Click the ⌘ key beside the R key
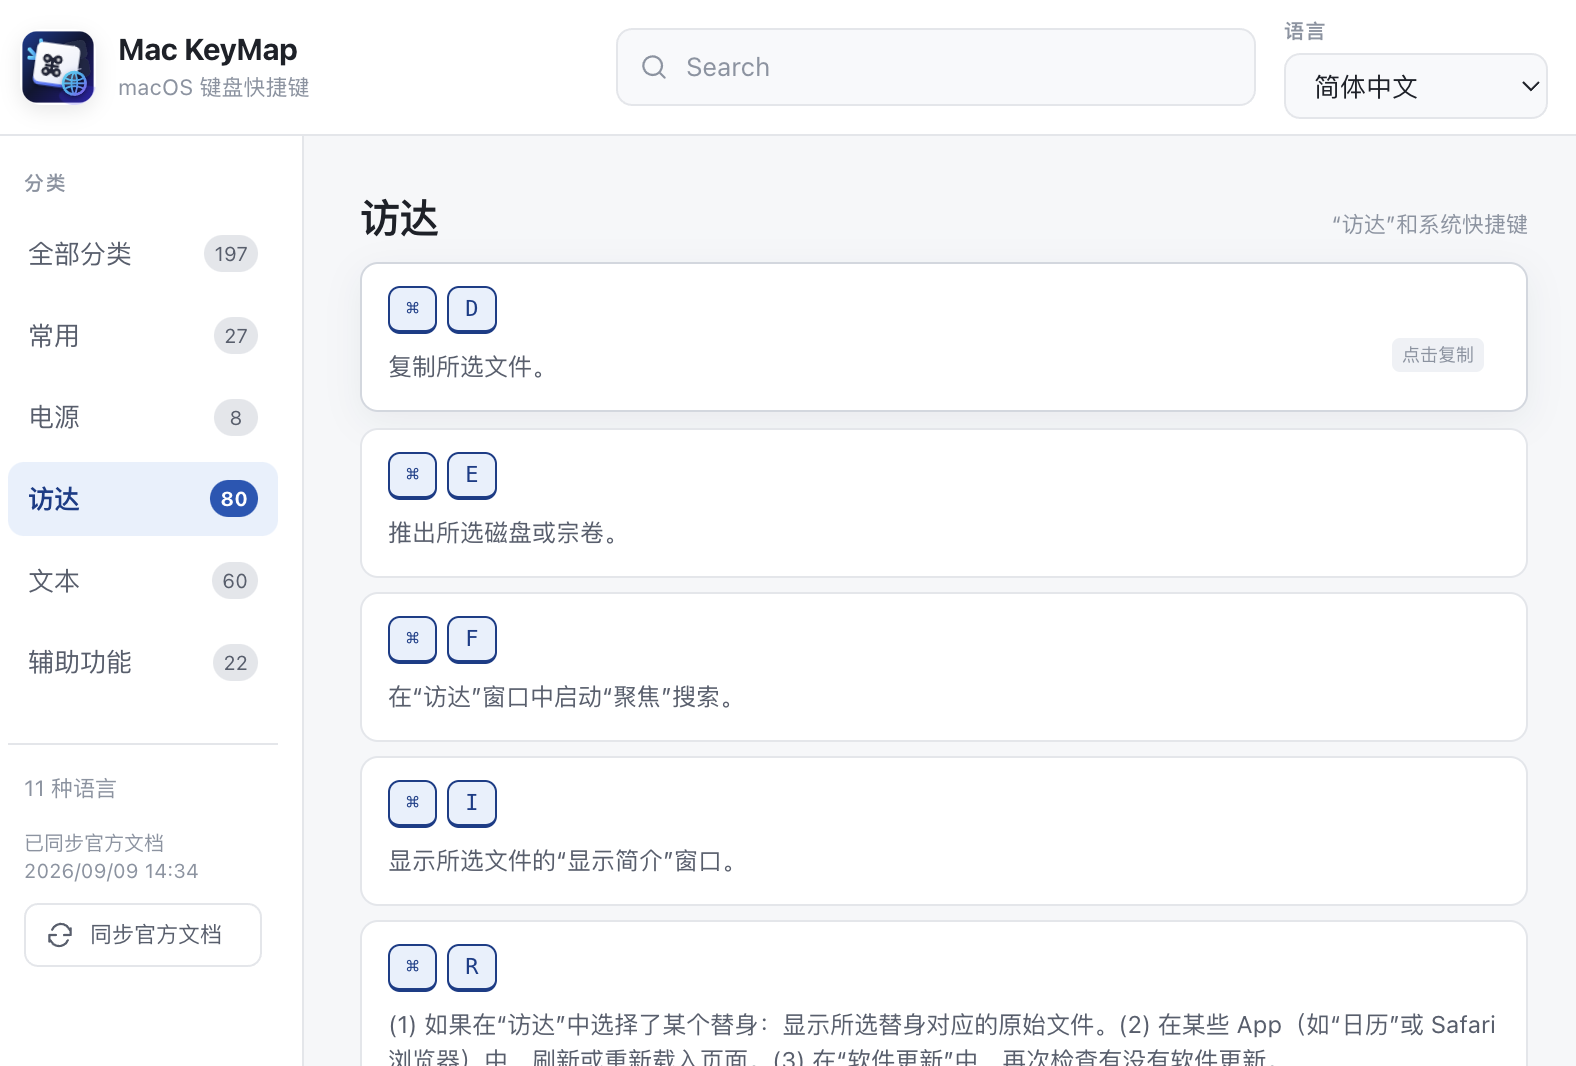The image size is (1576, 1066). (413, 967)
